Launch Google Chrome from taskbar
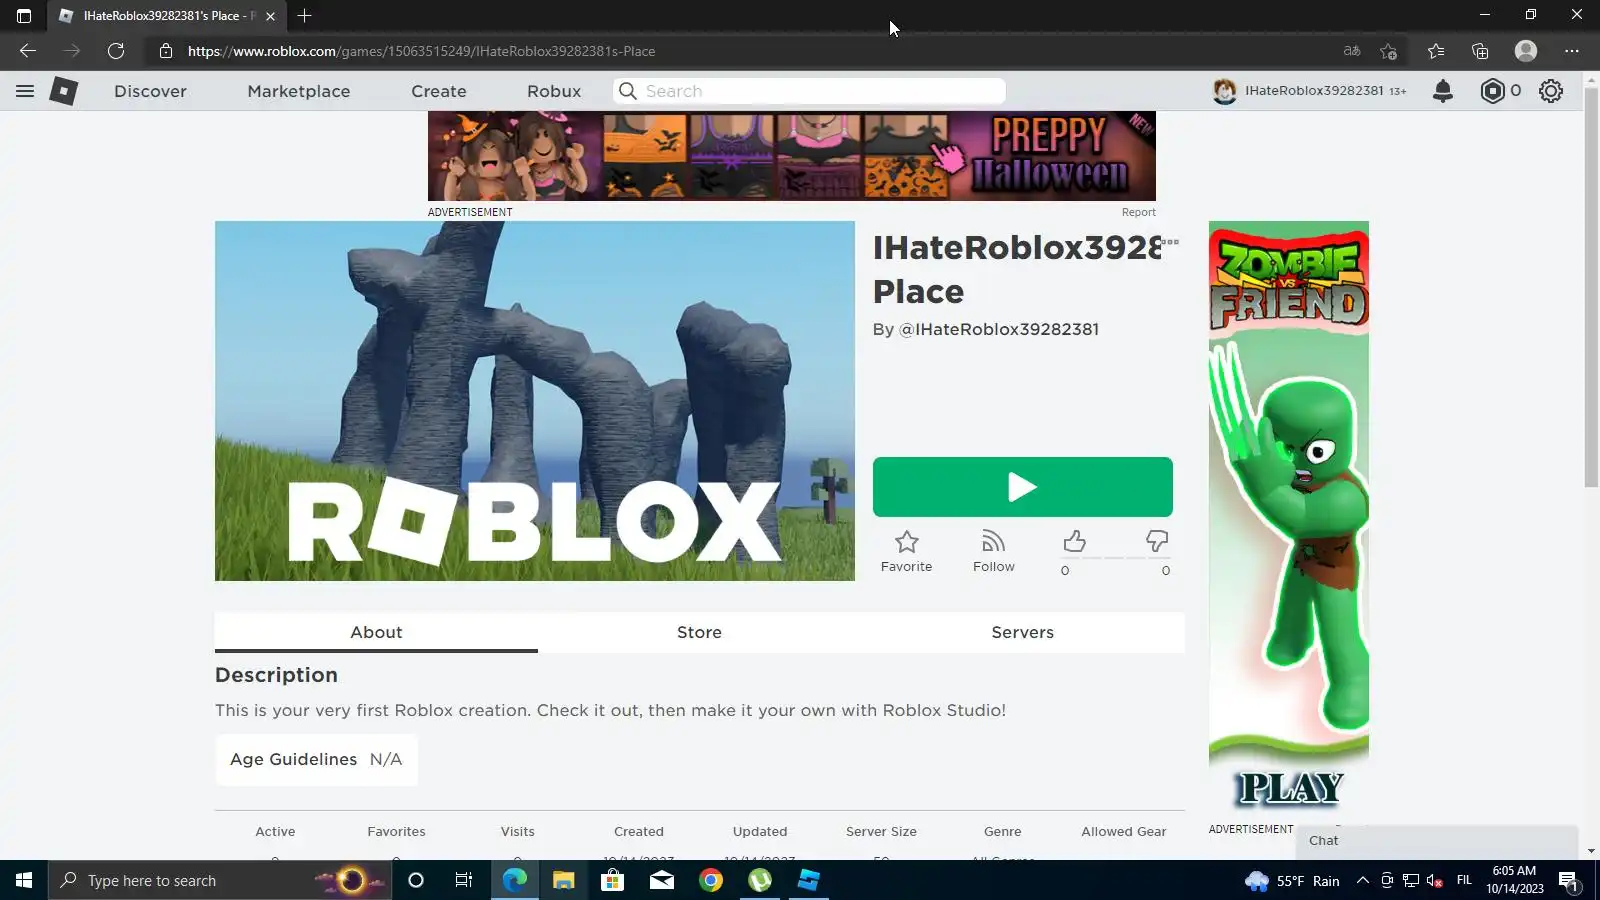 (711, 881)
